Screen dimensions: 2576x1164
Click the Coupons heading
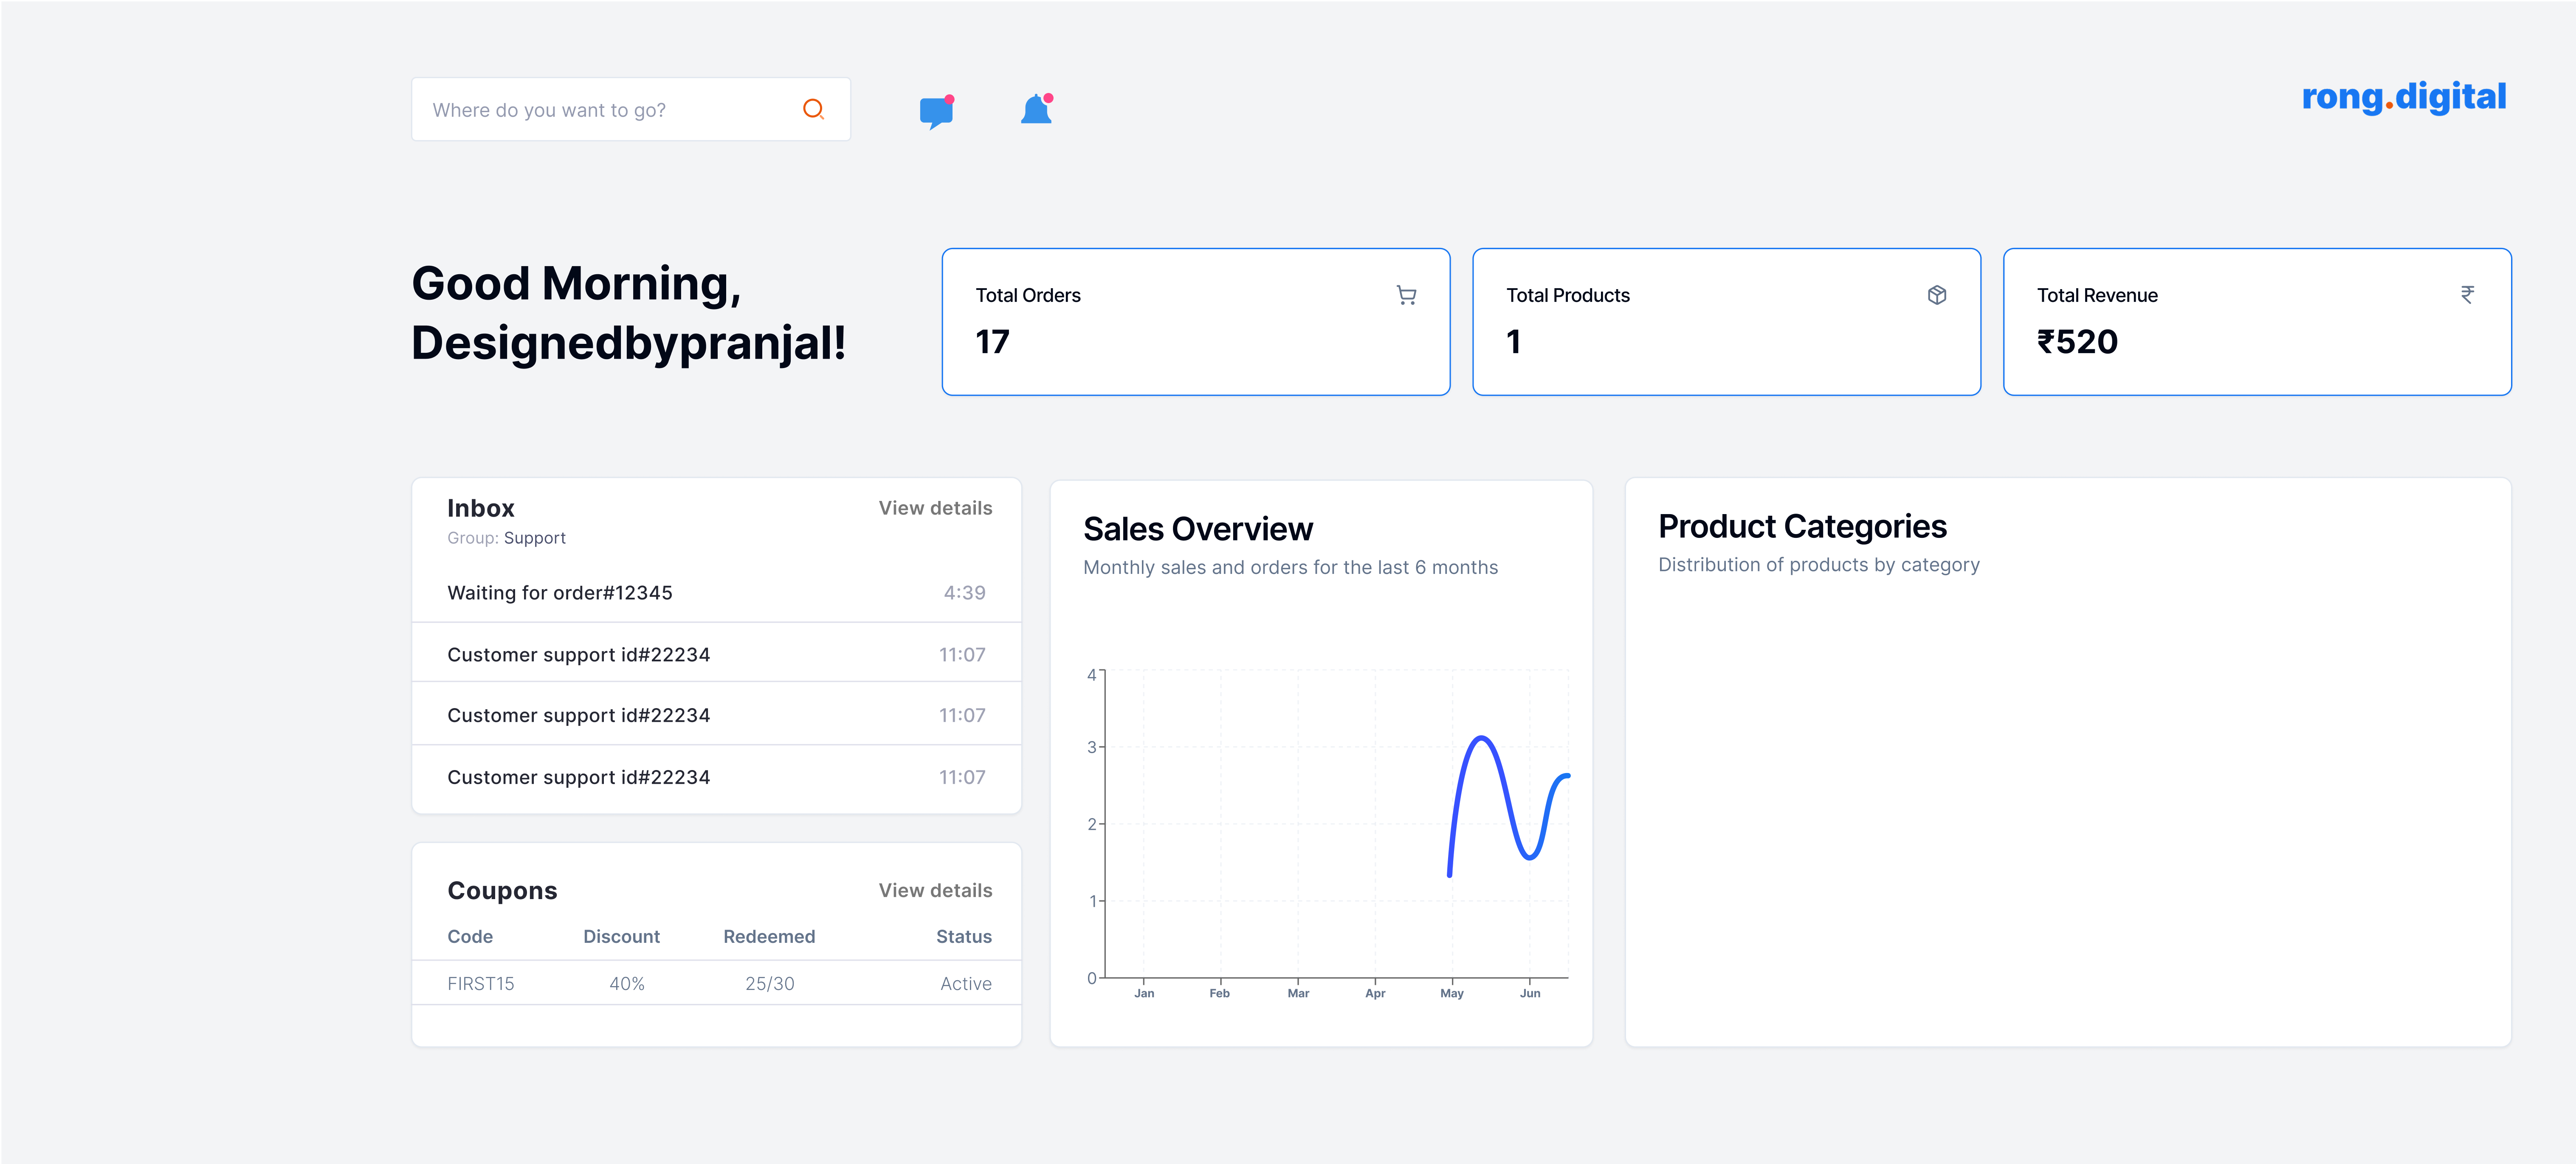(502, 890)
